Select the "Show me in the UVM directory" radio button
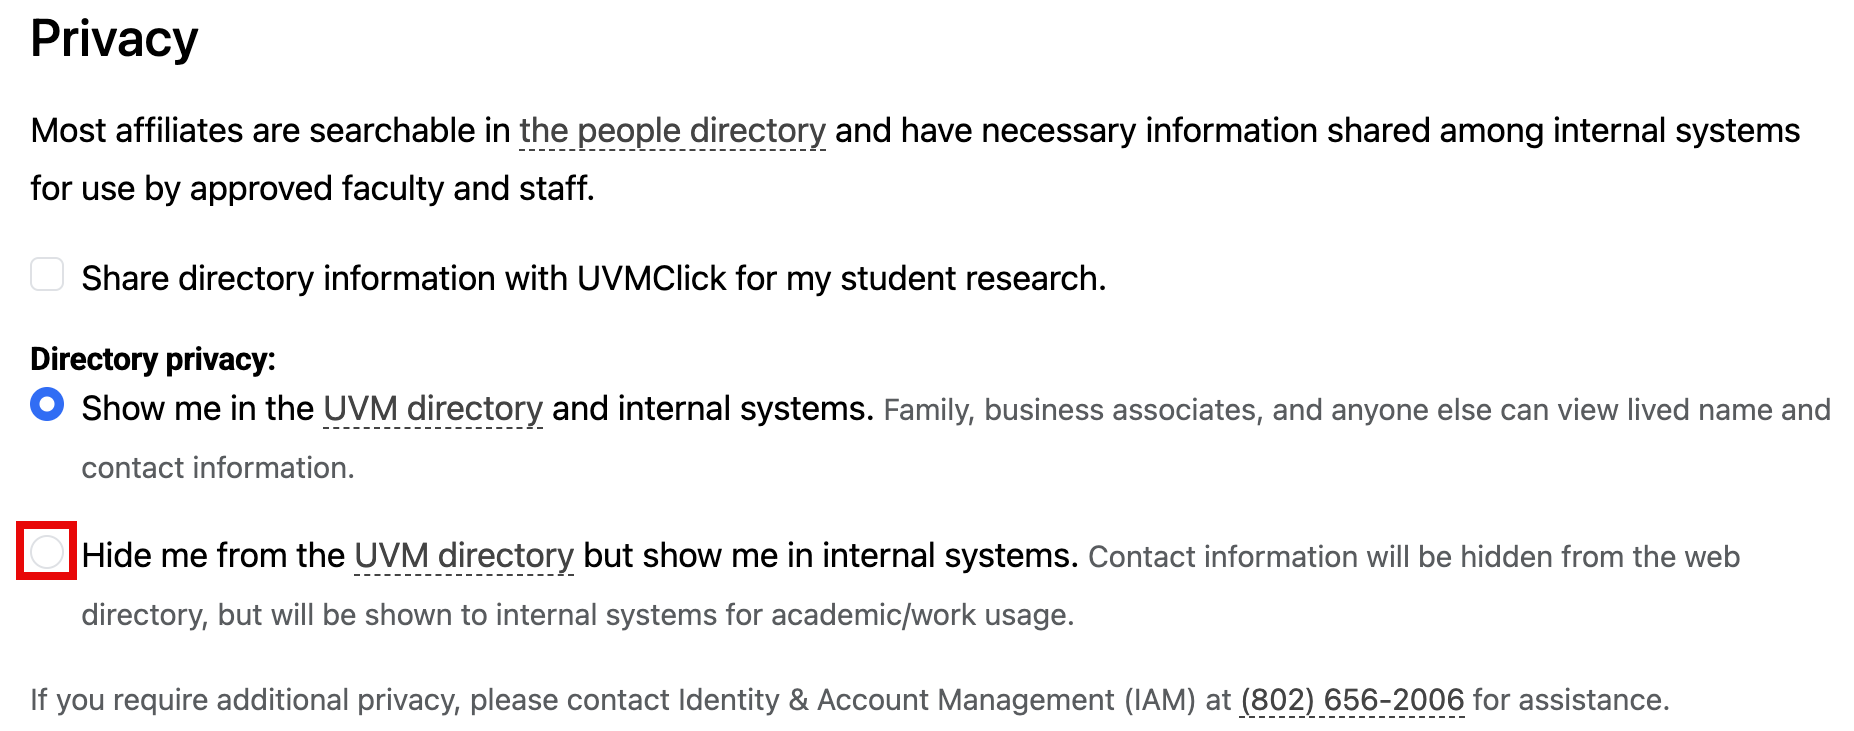Image resolution: width=1854 pixels, height=731 pixels. pyautogui.click(x=47, y=405)
